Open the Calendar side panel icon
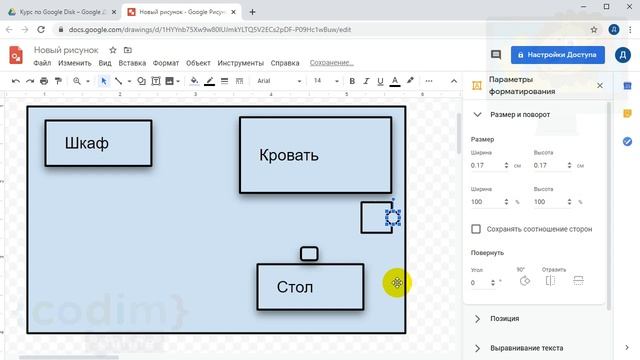 [x=627, y=86]
